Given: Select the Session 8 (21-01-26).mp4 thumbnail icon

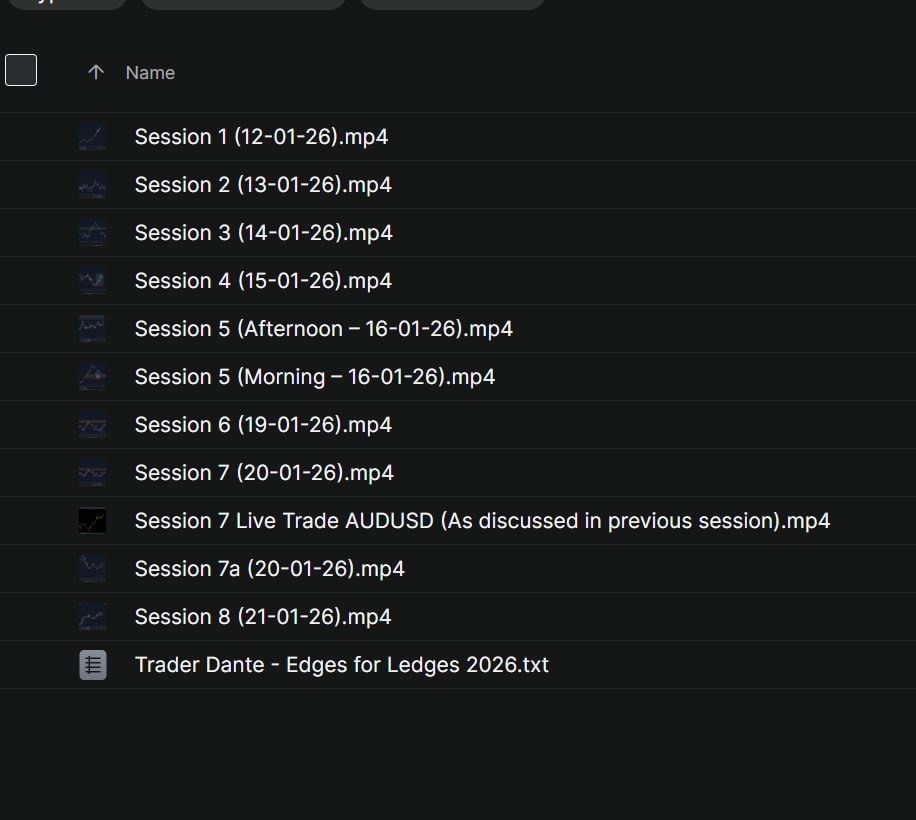Looking at the screenshot, I should coord(92,617).
